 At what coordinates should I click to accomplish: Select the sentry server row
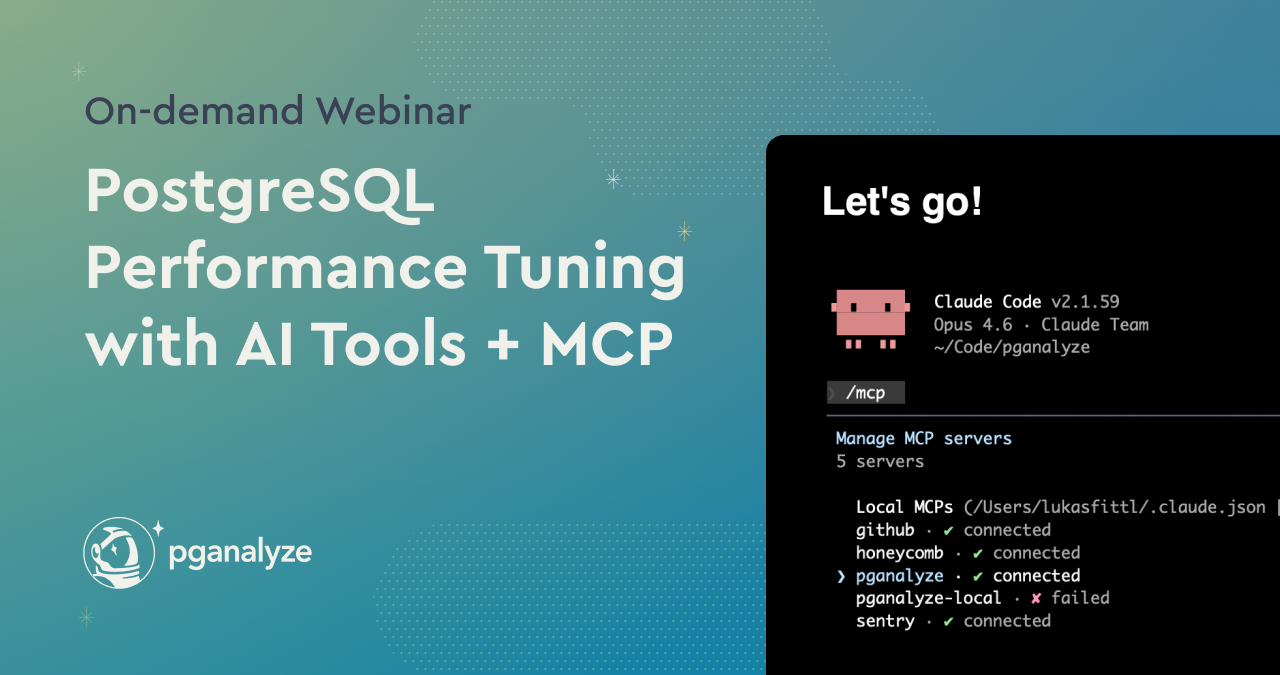pos(953,621)
